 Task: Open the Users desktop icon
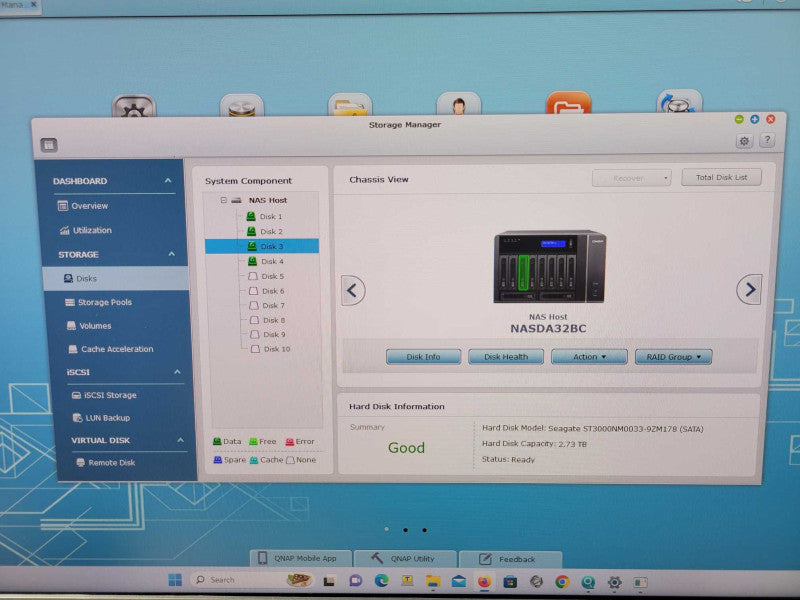pyautogui.click(x=459, y=104)
